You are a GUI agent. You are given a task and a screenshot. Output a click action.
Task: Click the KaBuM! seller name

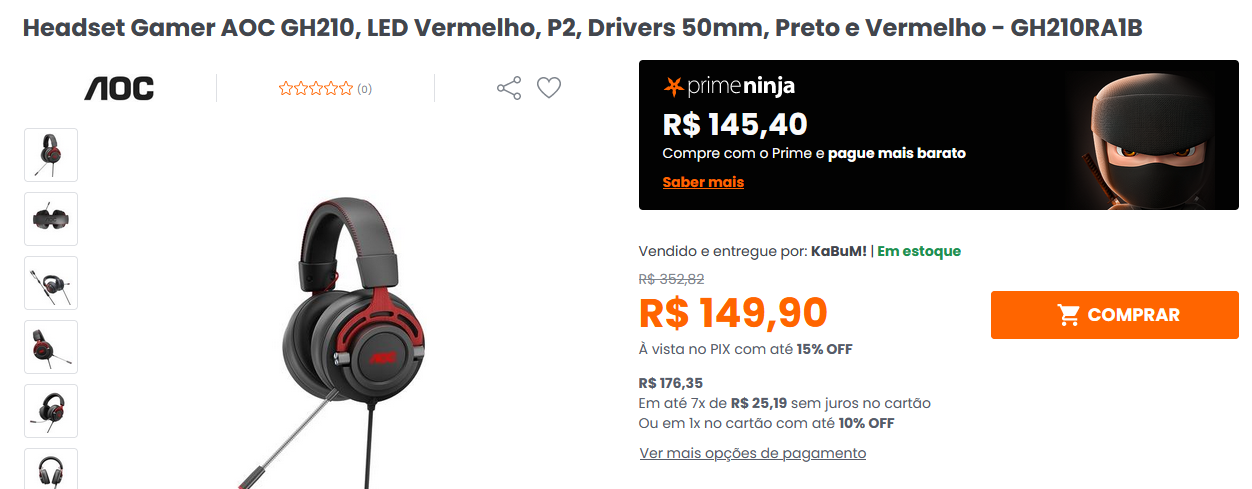click(x=838, y=251)
